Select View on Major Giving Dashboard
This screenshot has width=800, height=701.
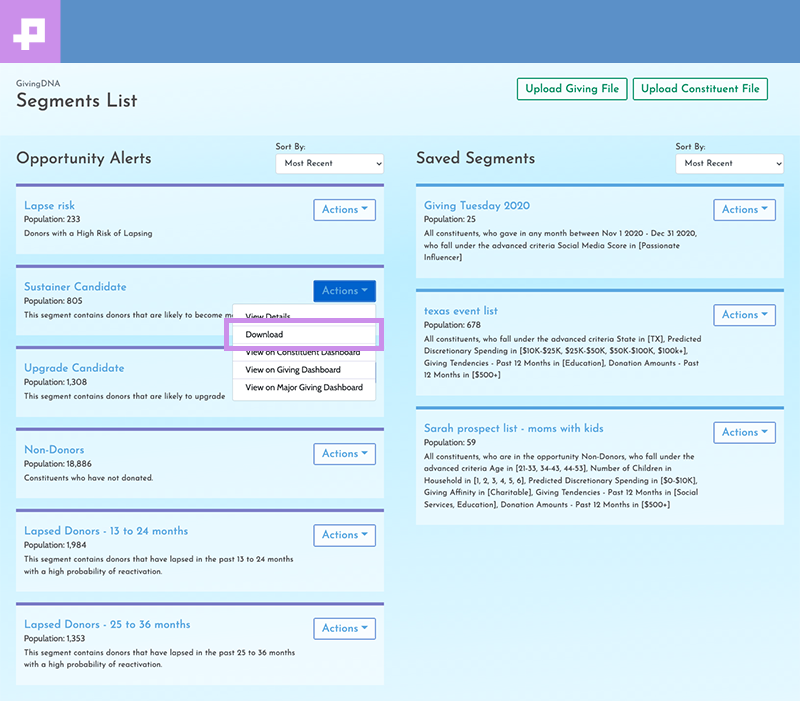click(304, 388)
